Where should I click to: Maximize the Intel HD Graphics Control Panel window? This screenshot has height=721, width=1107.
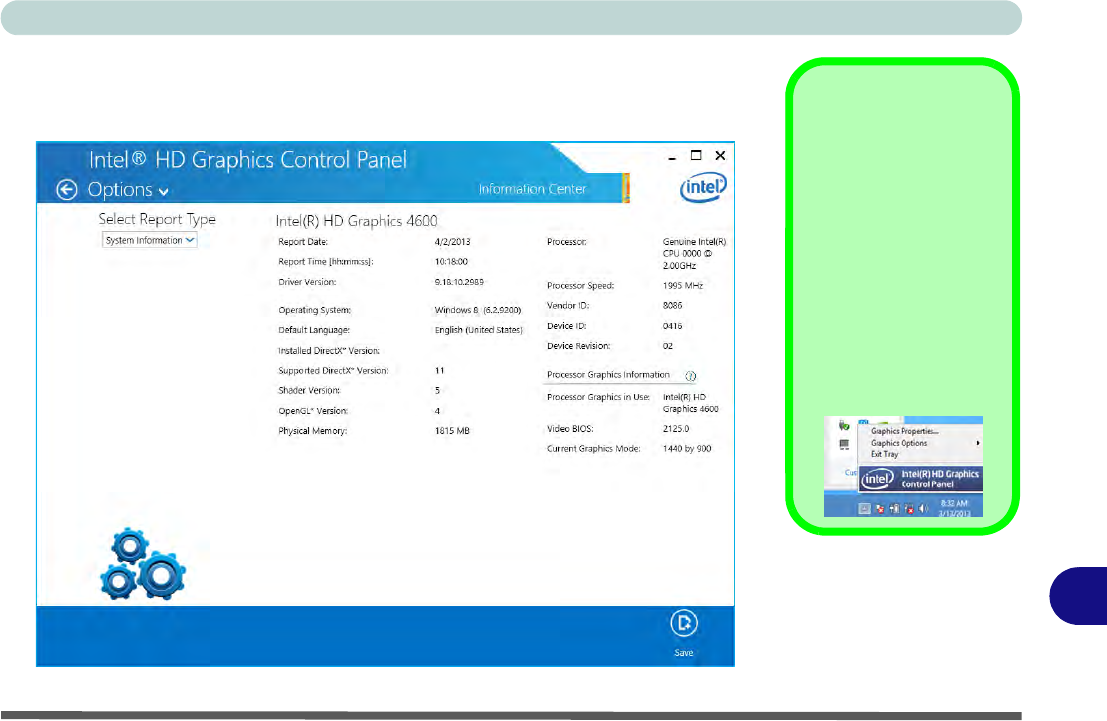tap(696, 155)
